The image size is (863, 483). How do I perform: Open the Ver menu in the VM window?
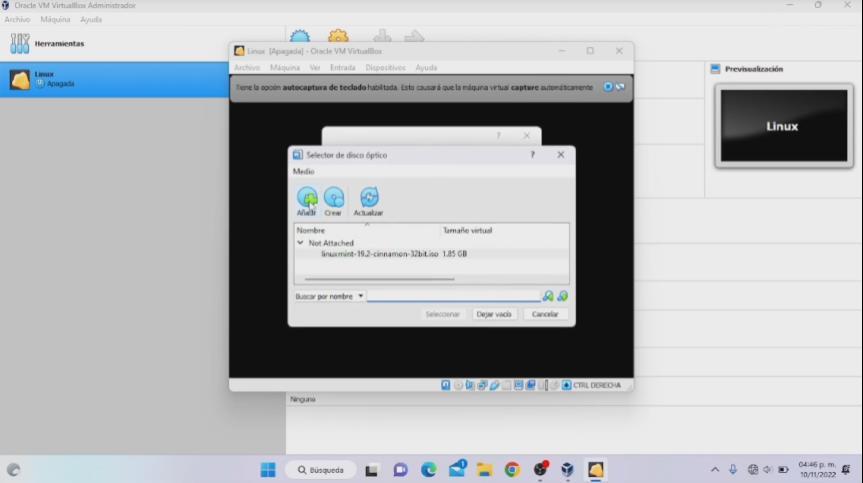pos(314,68)
